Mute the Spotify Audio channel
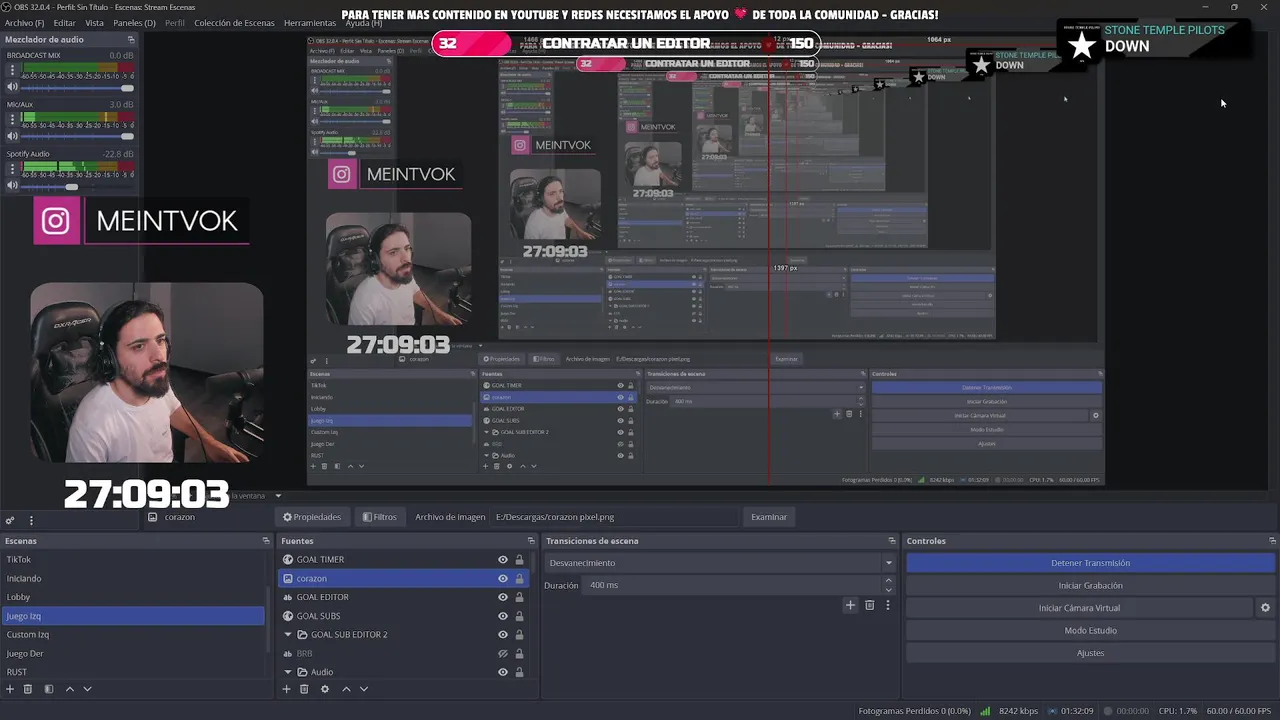Viewport: 1280px width, 720px height. (x=12, y=186)
